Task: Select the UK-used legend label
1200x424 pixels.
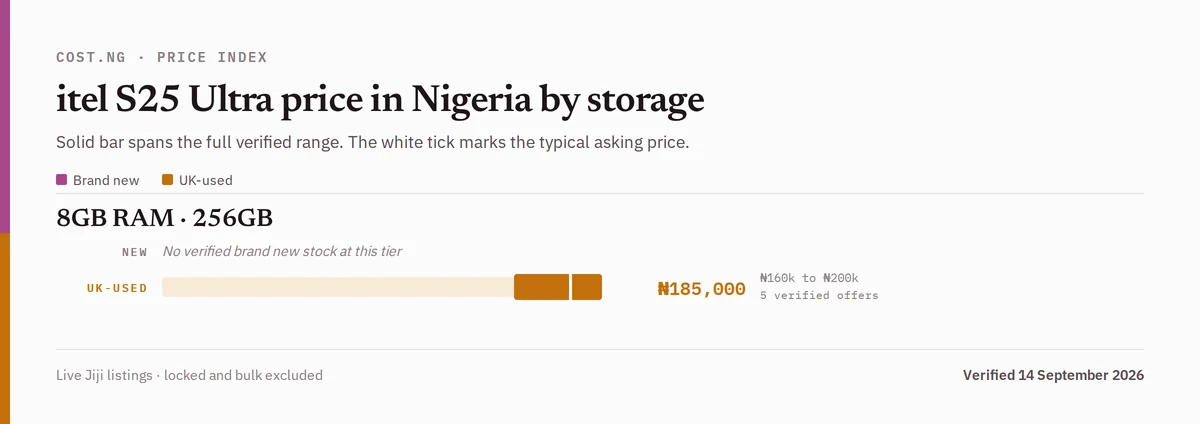Action: click(206, 181)
